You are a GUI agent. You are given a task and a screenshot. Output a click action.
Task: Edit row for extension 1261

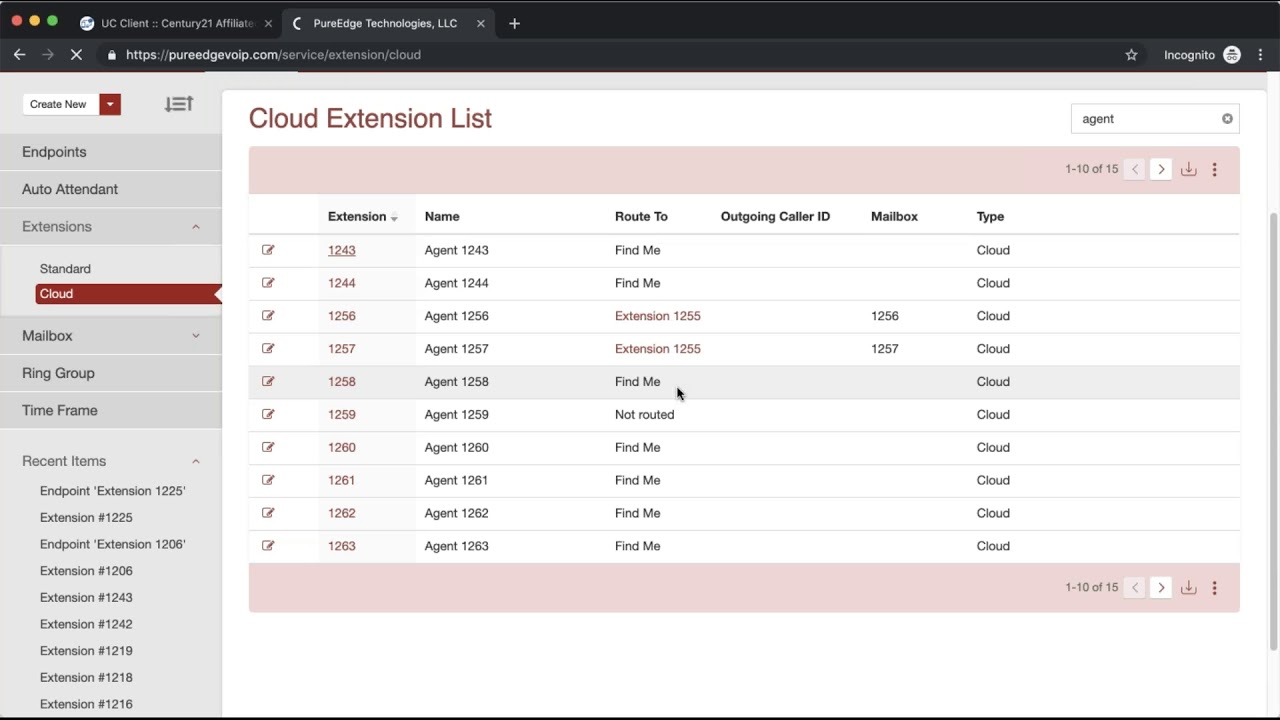(268, 480)
